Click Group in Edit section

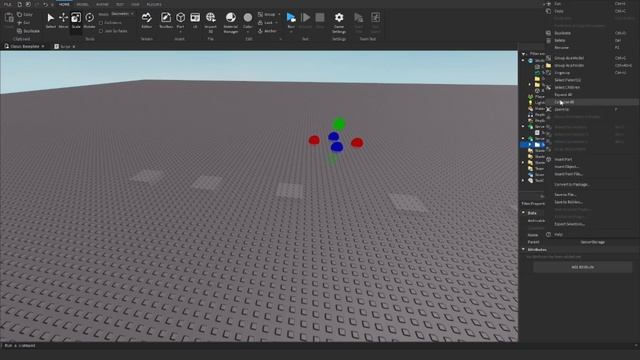[x=267, y=15]
